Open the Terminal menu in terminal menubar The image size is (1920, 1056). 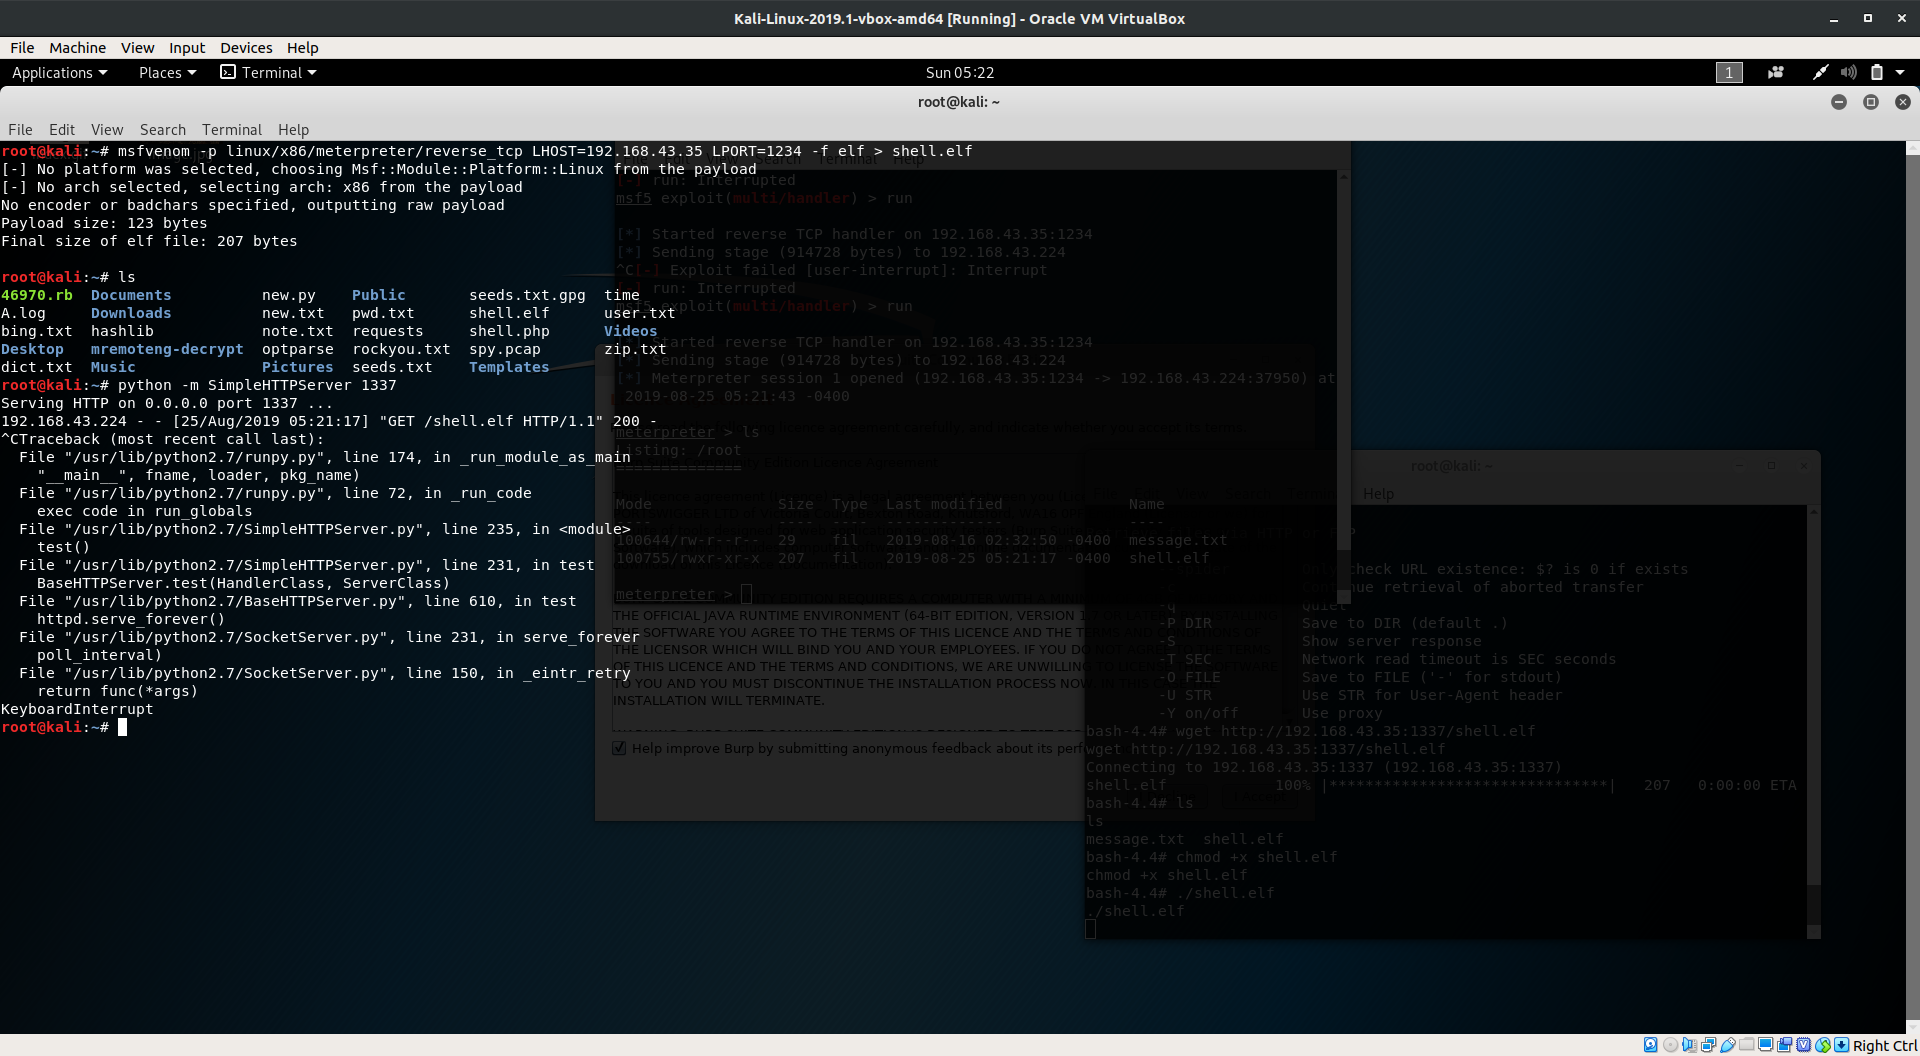232,129
